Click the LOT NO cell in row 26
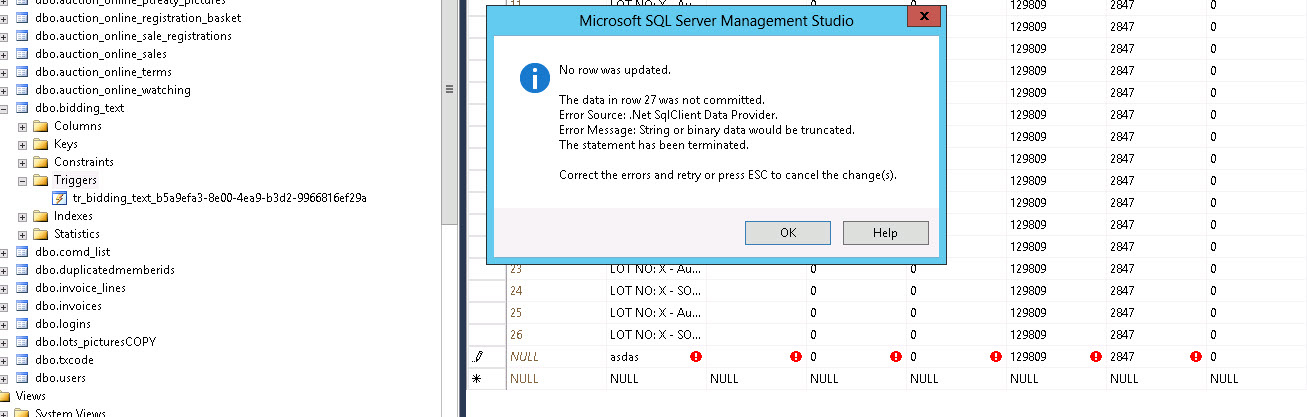The width and height of the screenshot is (1307, 417). coord(656,334)
